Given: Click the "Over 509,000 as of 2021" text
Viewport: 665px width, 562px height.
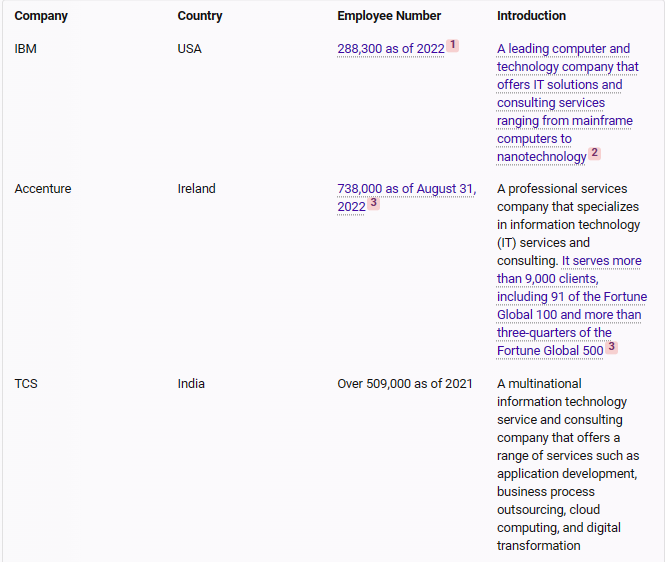Looking at the screenshot, I should pos(405,384).
